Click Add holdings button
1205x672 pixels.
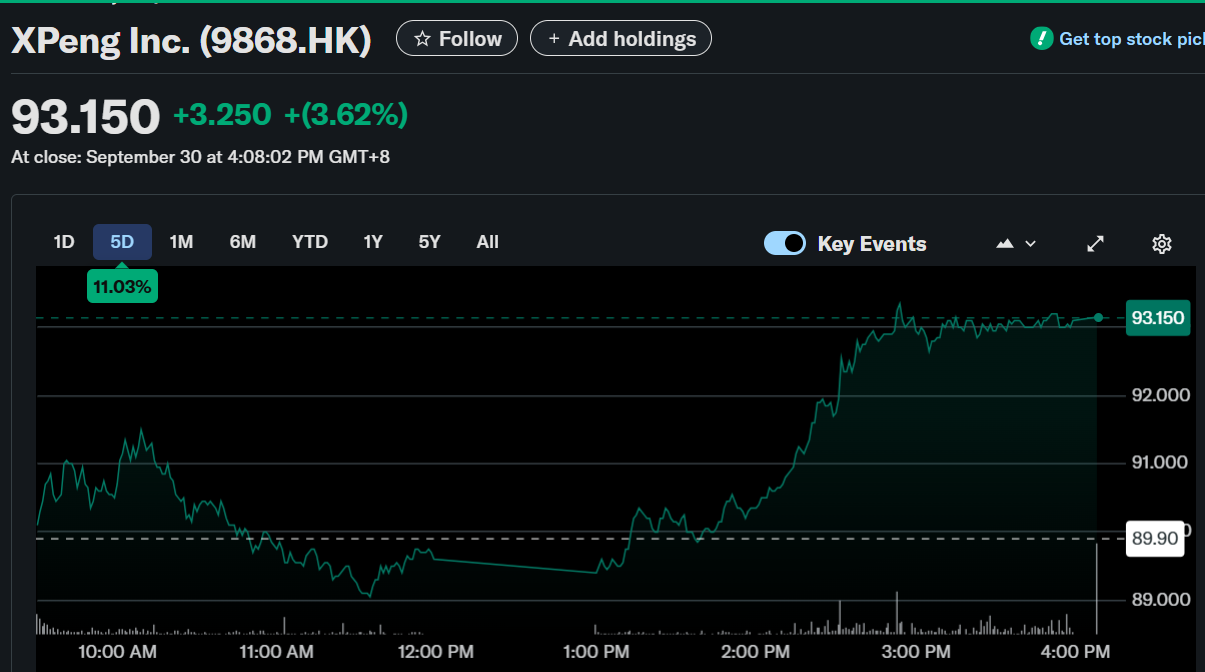point(620,39)
